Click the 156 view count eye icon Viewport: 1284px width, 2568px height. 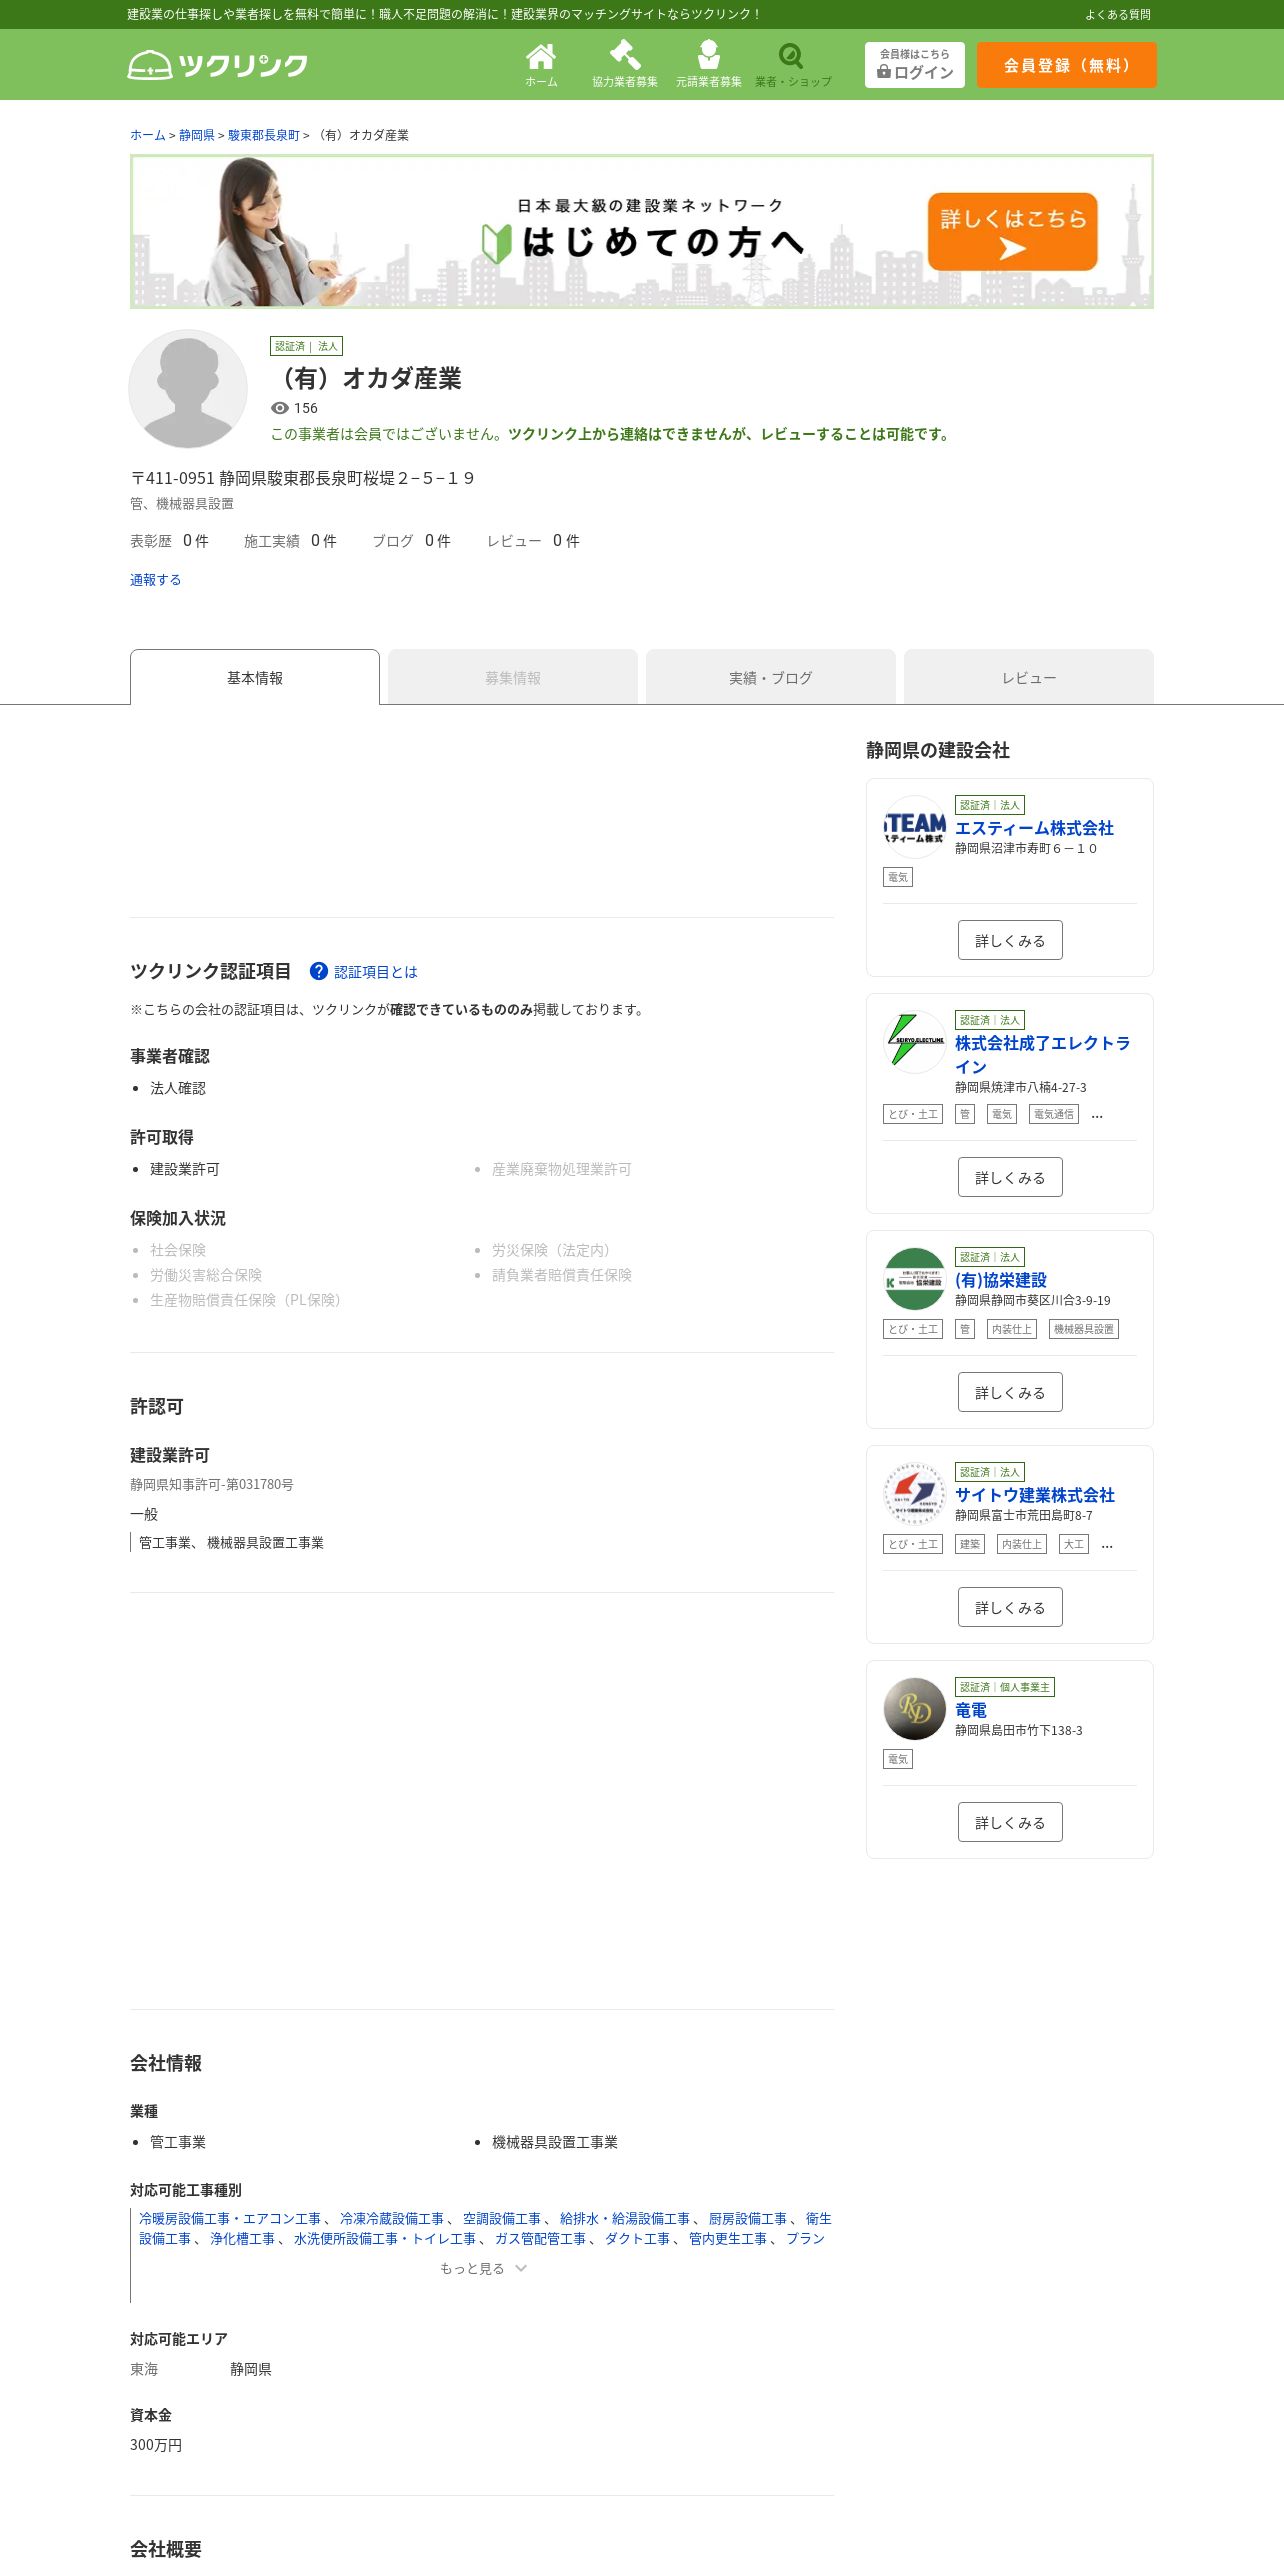[280, 408]
